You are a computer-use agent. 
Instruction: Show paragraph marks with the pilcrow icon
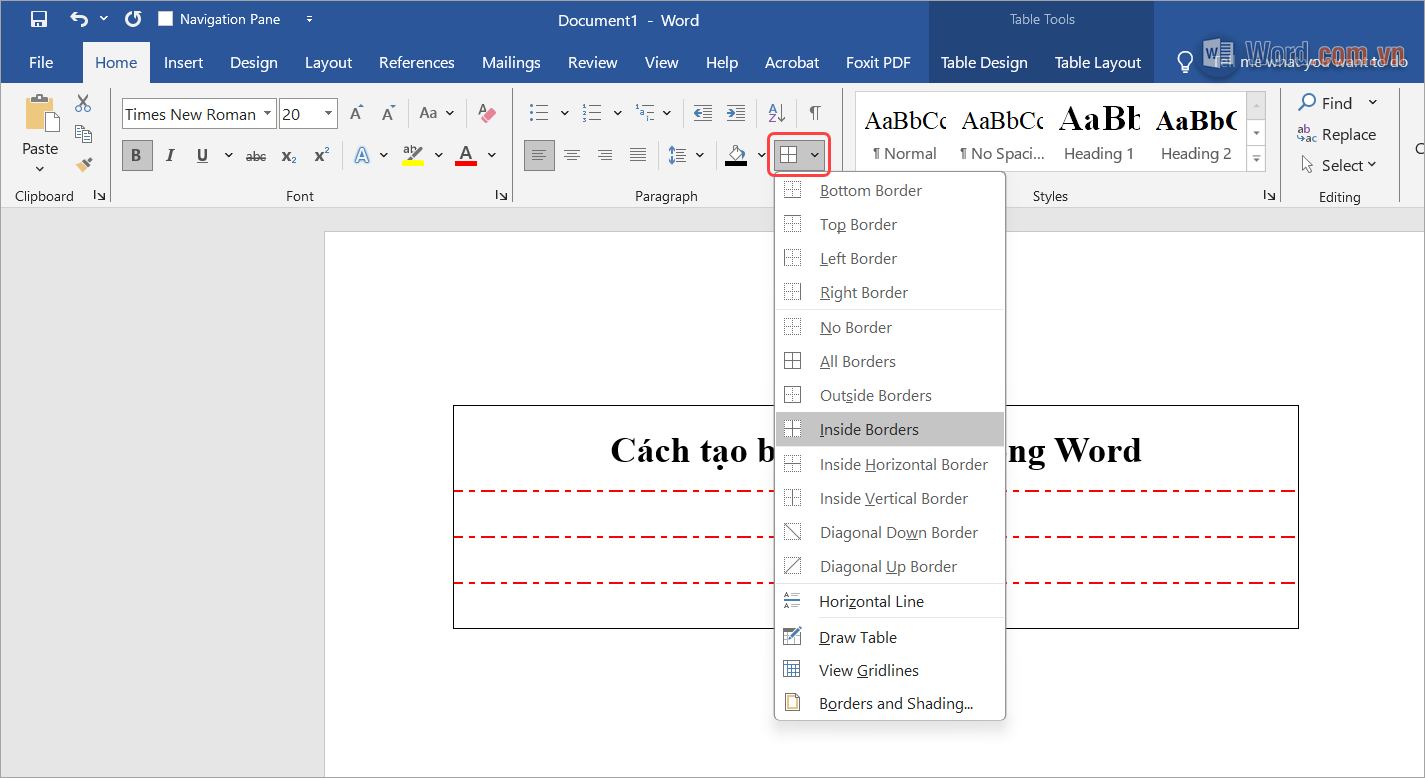(x=815, y=113)
